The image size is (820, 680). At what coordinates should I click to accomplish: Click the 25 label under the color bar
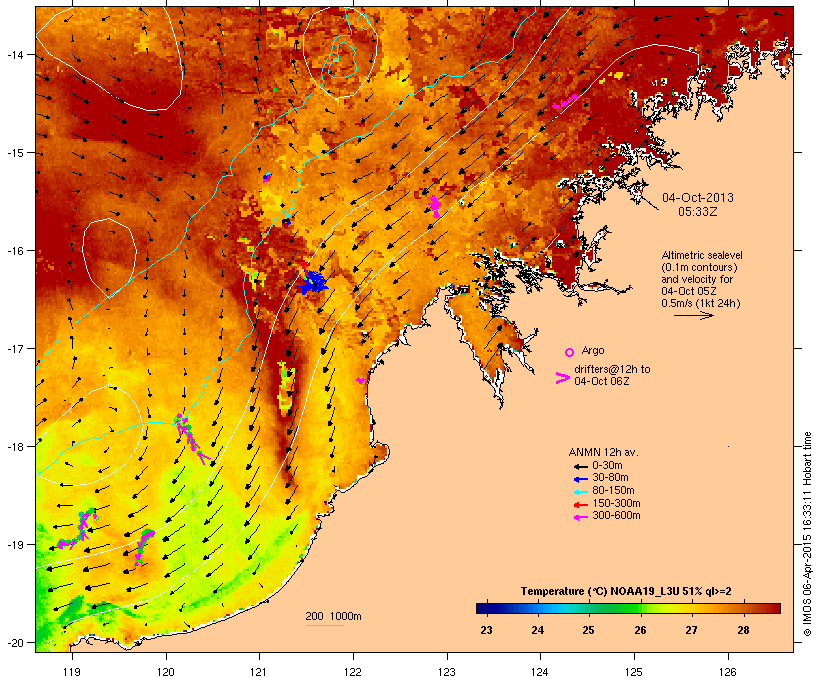[x=588, y=630]
